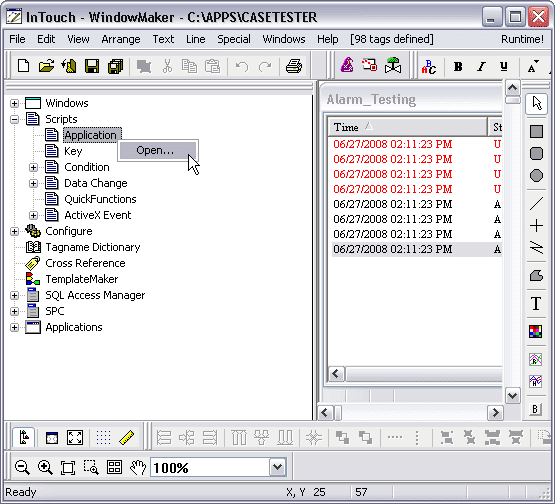The width and height of the screenshot is (555, 504).
Task: Select the Polyline tool
Action: [x=537, y=247]
